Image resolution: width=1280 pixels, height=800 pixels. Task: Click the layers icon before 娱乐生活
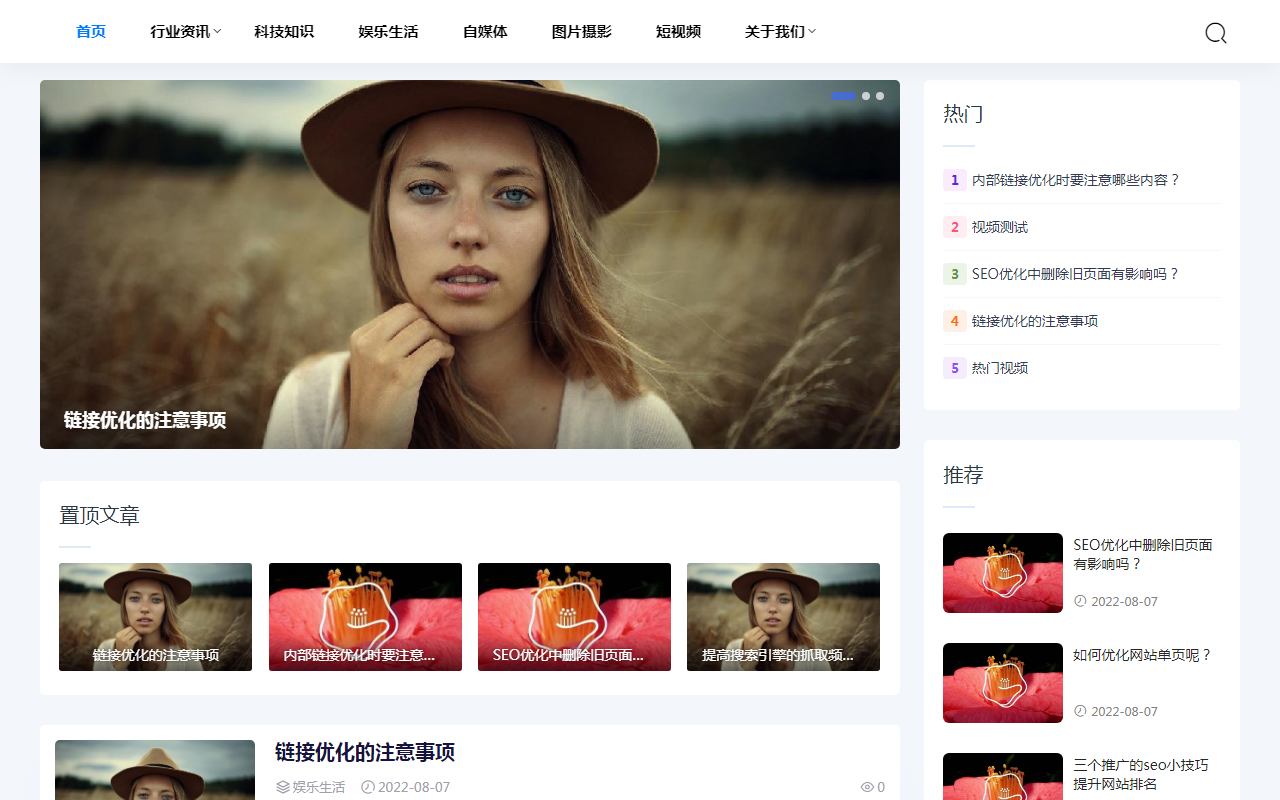pos(283,787)
